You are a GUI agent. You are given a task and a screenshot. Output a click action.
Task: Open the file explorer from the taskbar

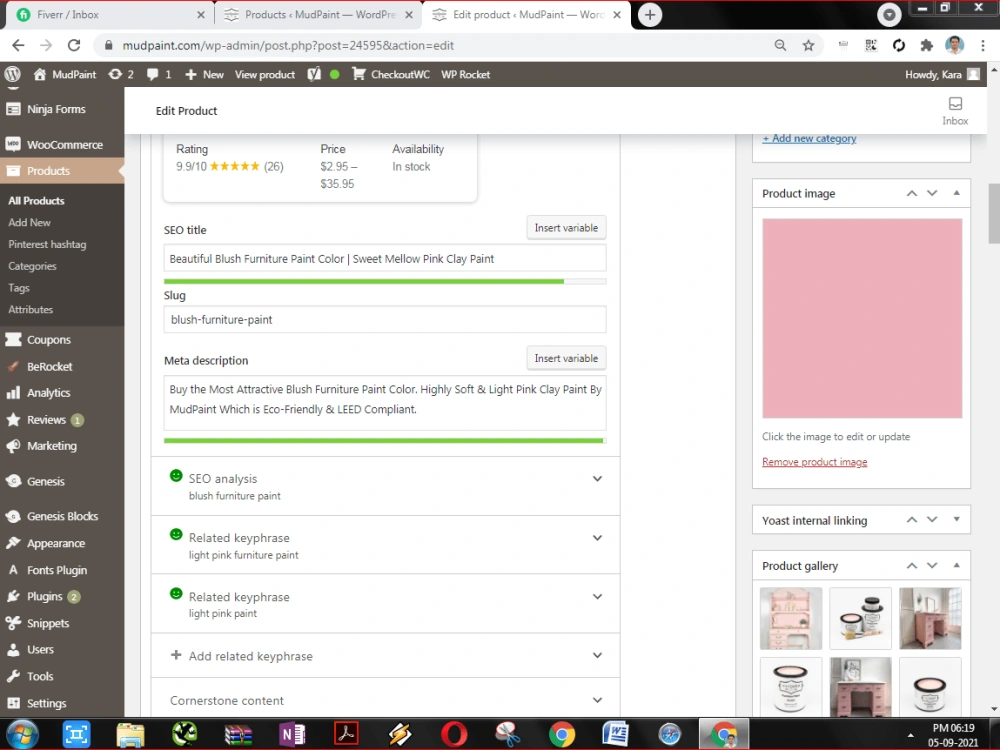click(x=130, y=735)
